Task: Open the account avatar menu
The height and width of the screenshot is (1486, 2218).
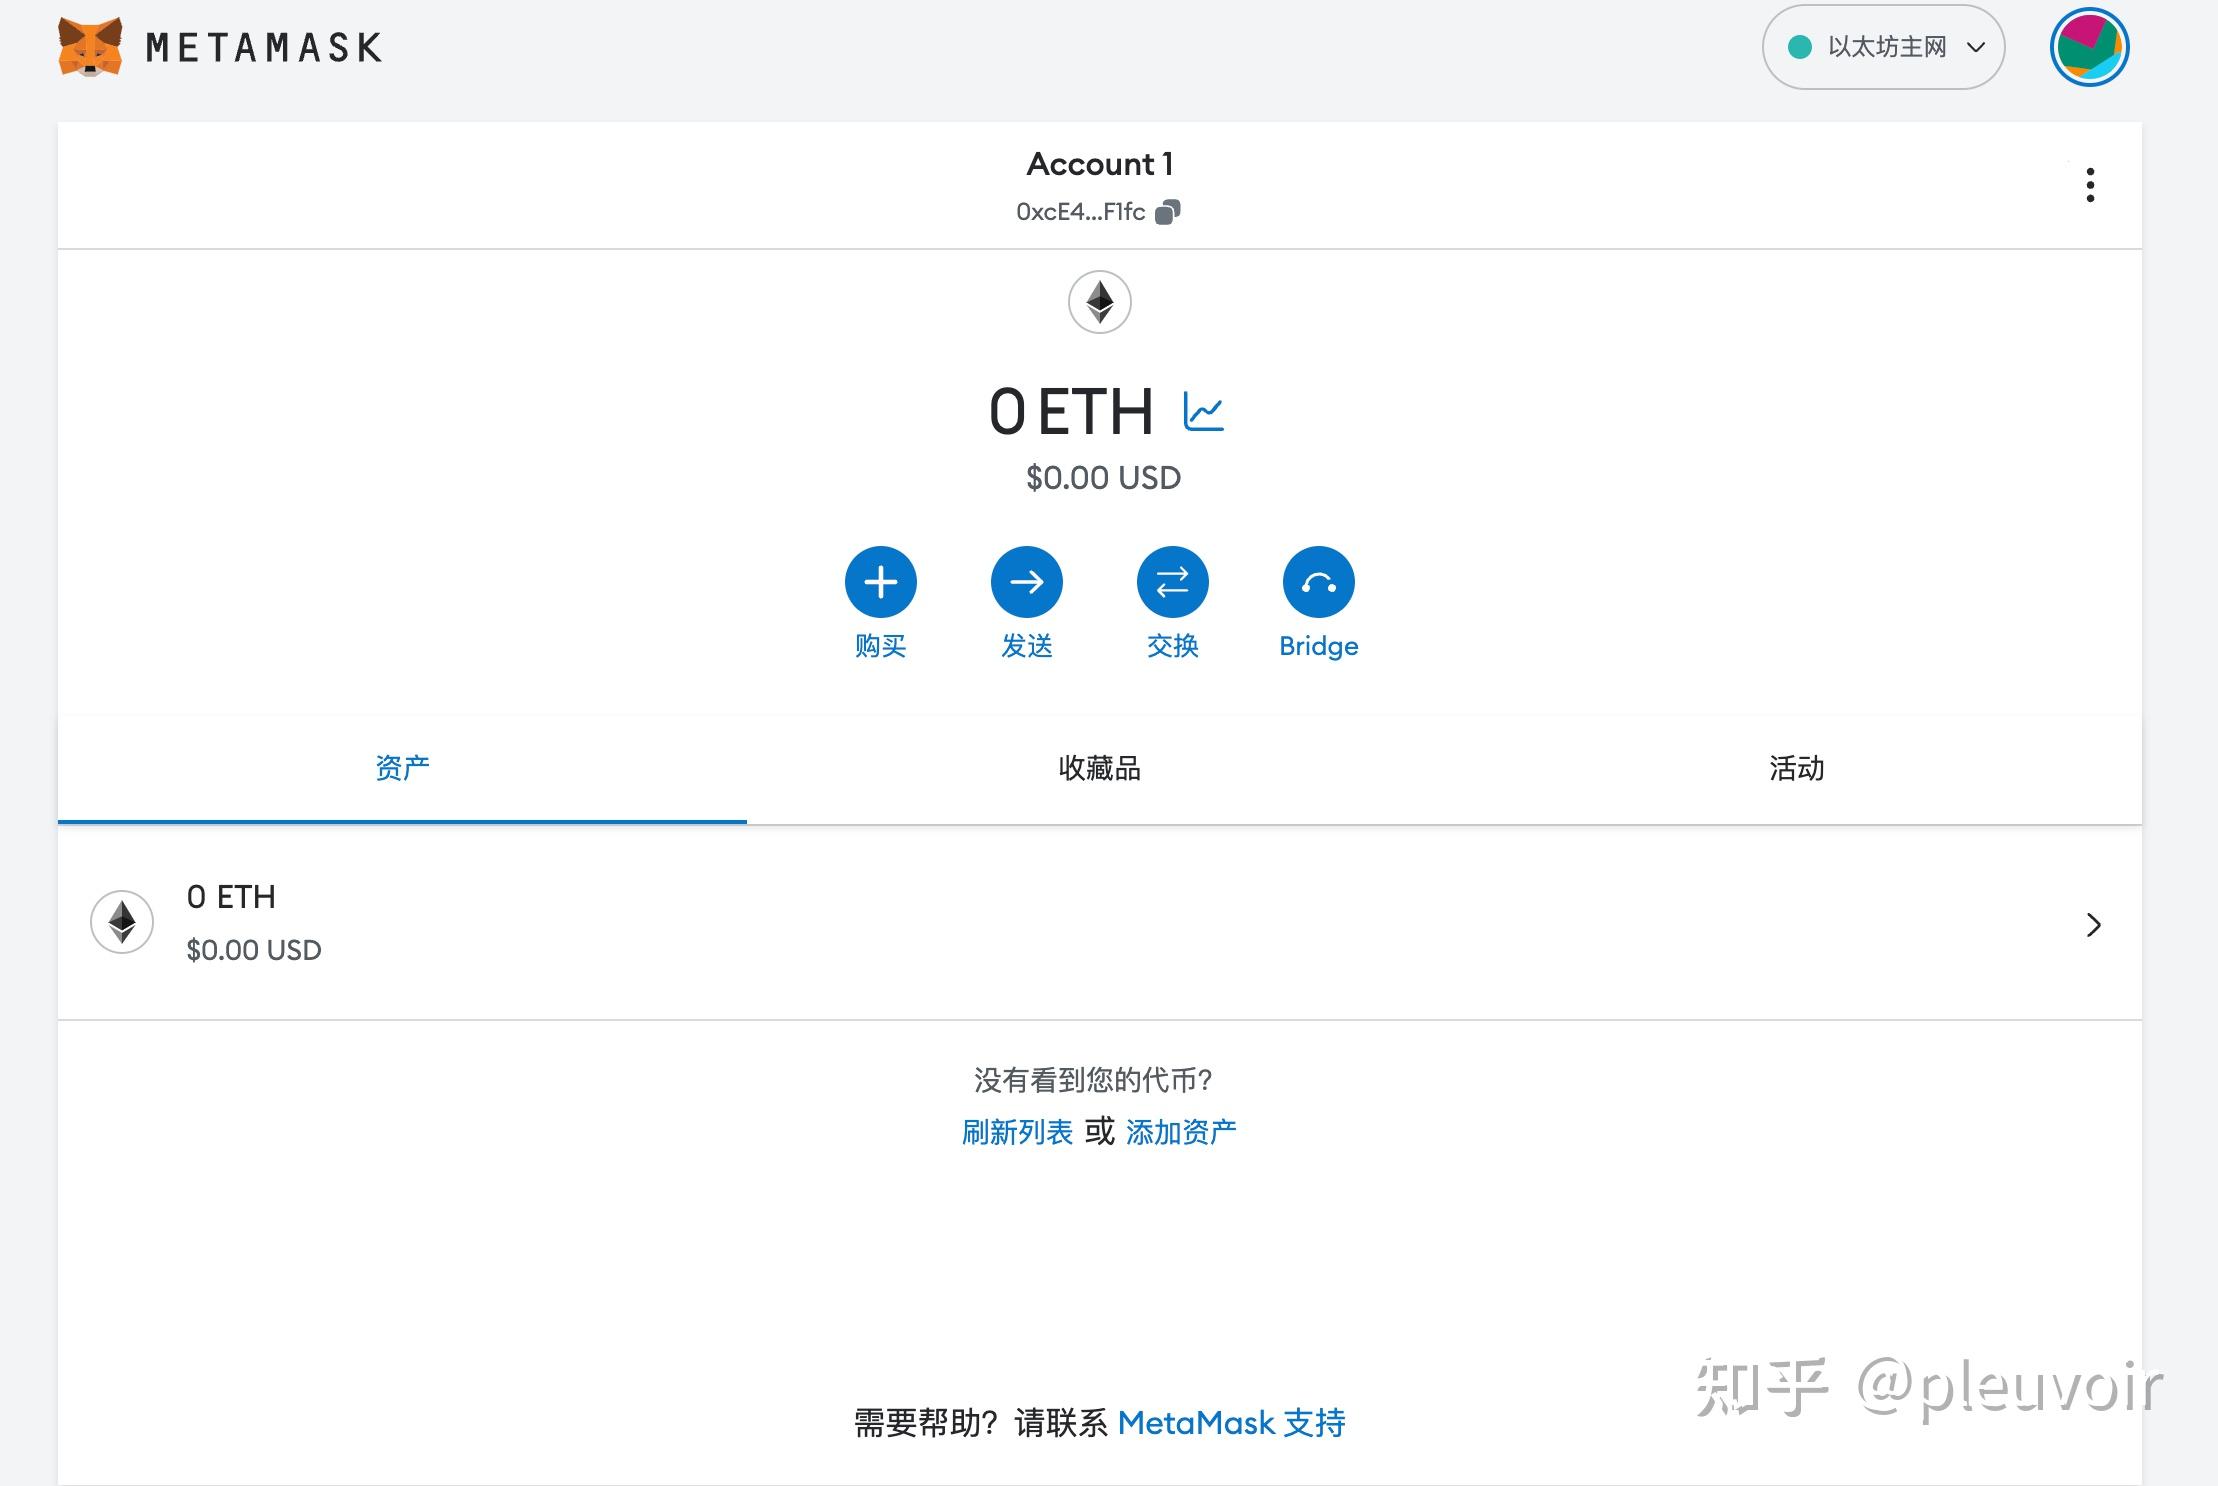Action: click(2089, 47)
